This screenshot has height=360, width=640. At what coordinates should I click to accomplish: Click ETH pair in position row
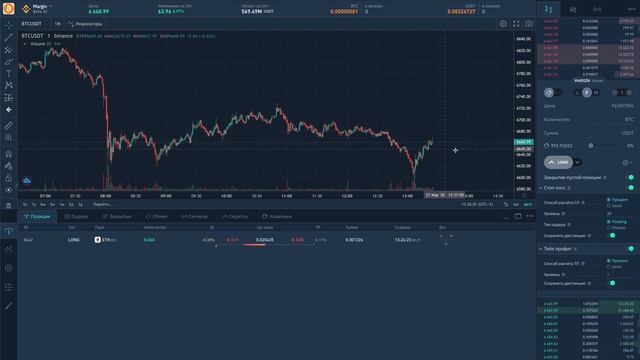tap(105, 240)
